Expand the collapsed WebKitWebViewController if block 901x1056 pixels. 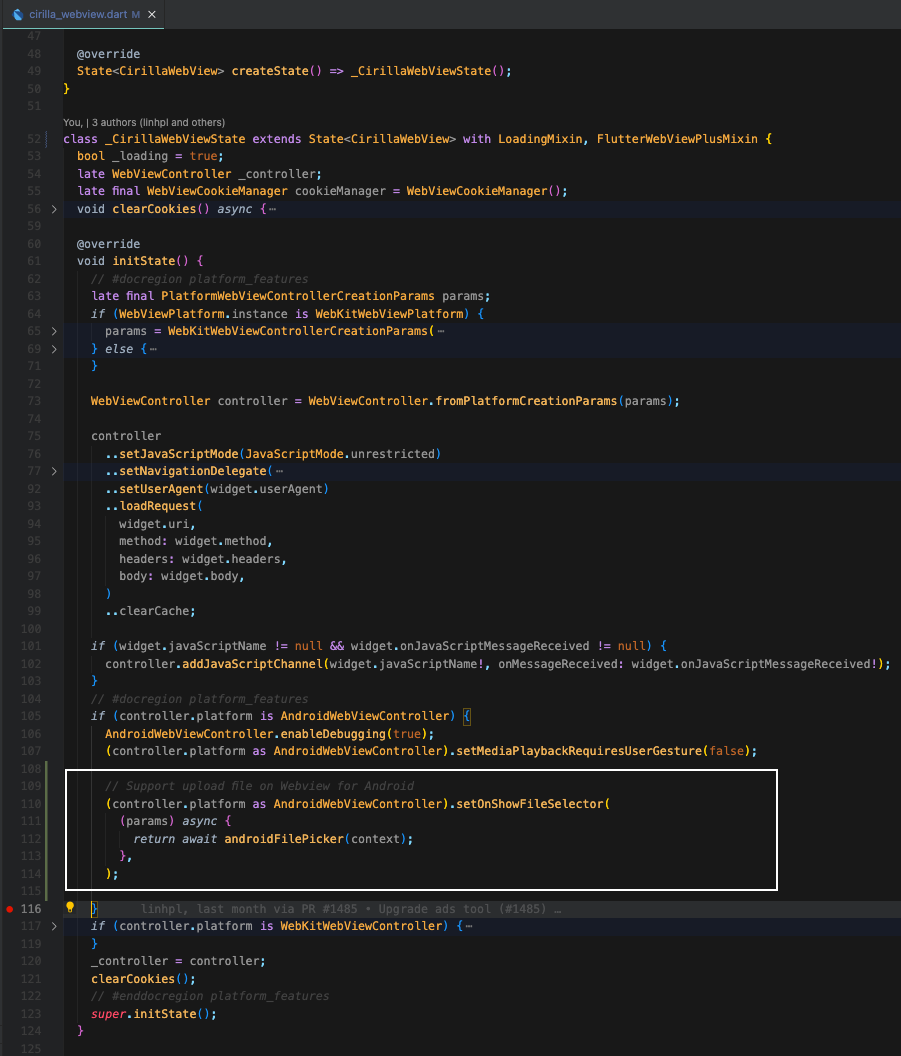(54, 925)
